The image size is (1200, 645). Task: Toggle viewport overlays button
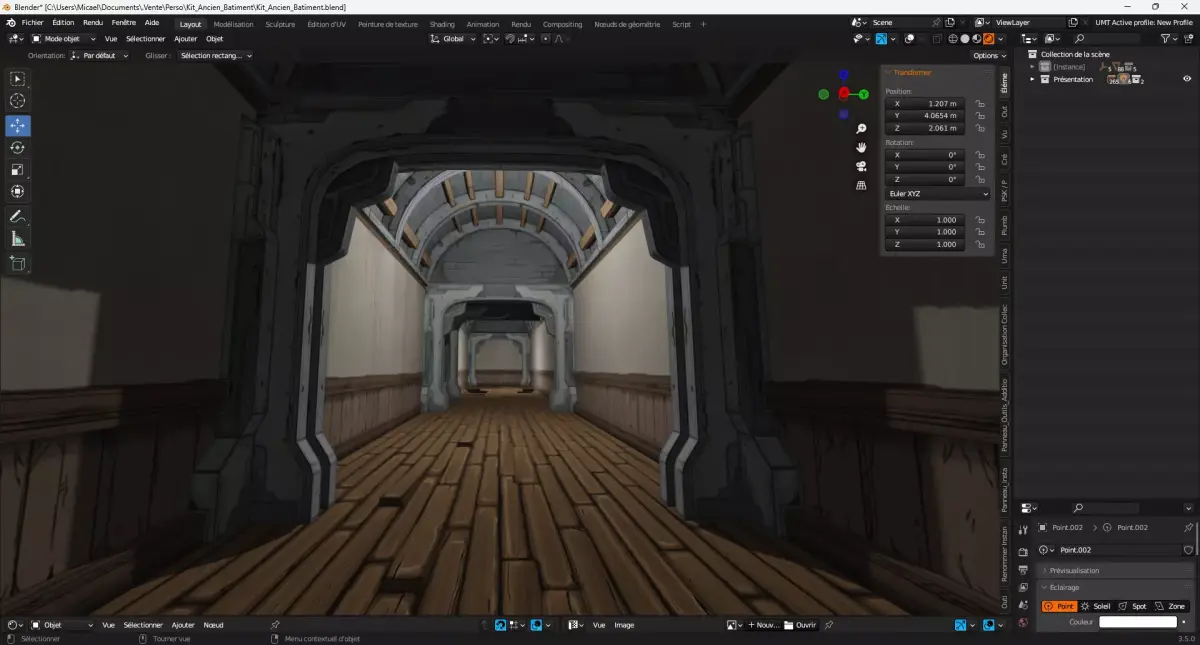(x=909, y=38)
